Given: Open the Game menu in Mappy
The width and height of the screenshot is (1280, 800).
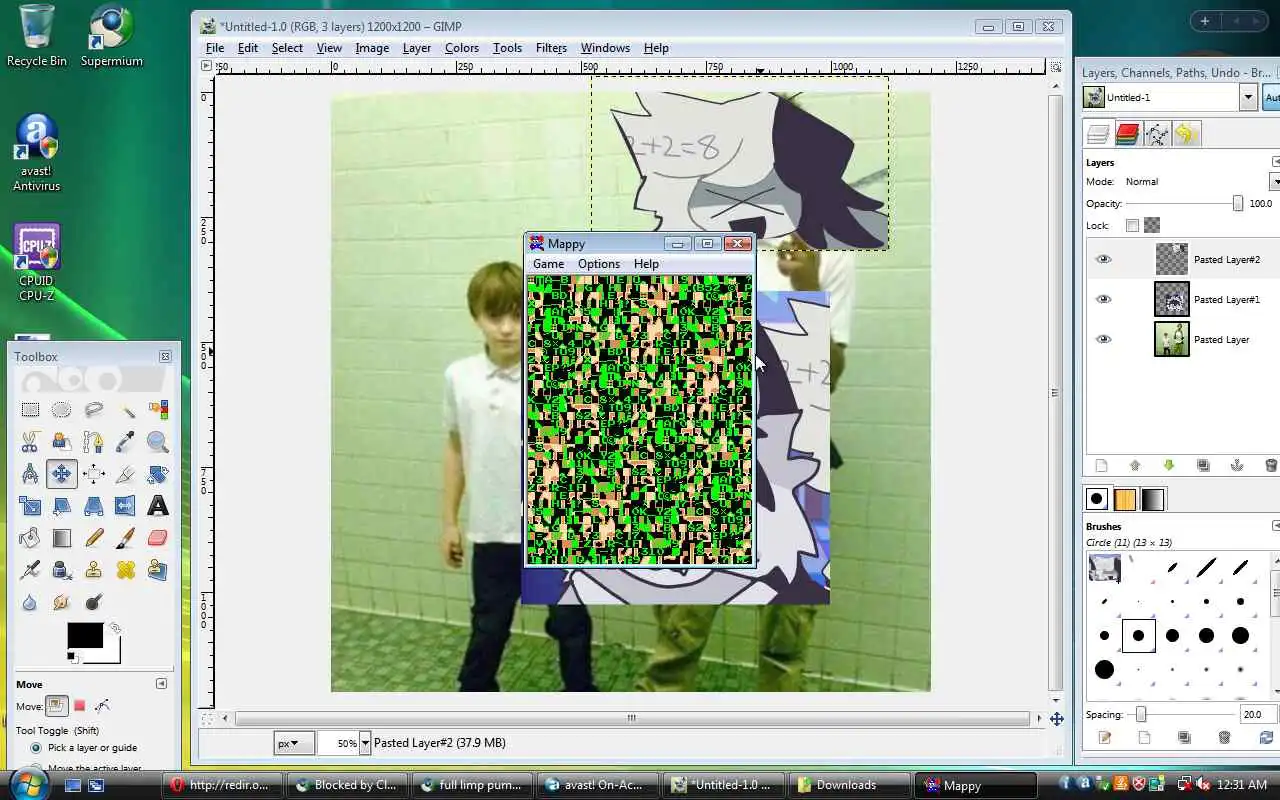Looking at the screenshot, I should [x=548, y=264].
